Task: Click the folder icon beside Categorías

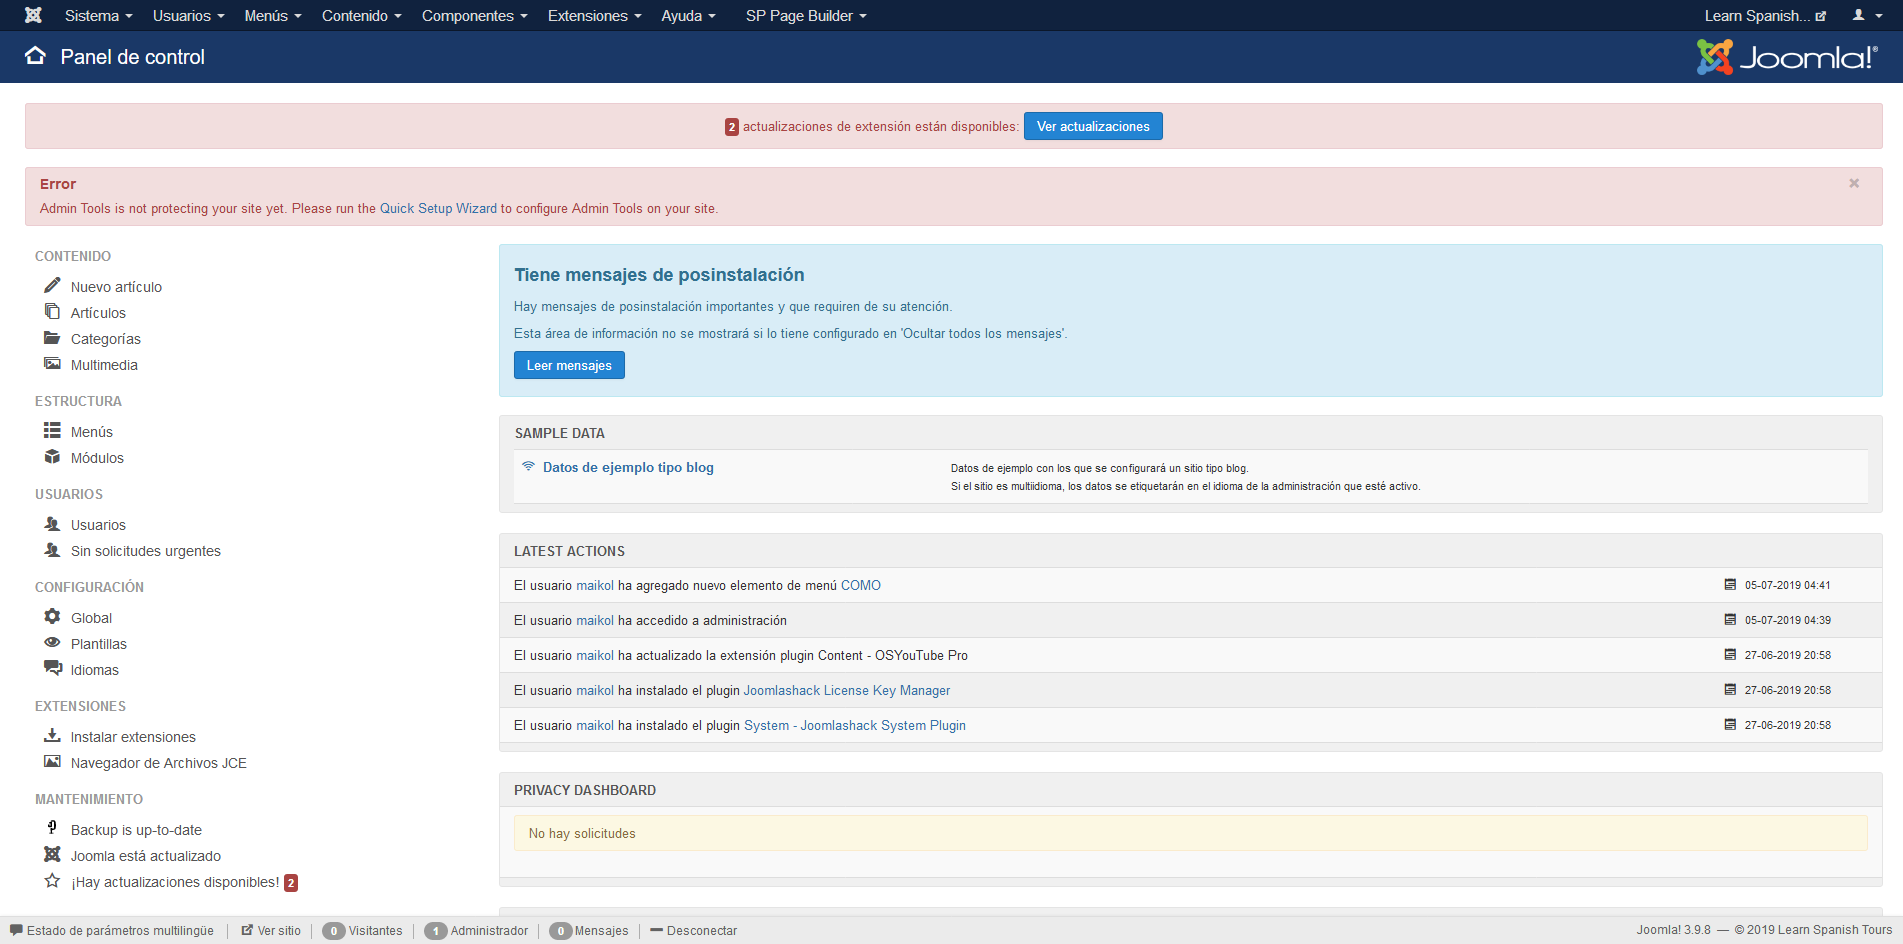Action: pos(52,338)
